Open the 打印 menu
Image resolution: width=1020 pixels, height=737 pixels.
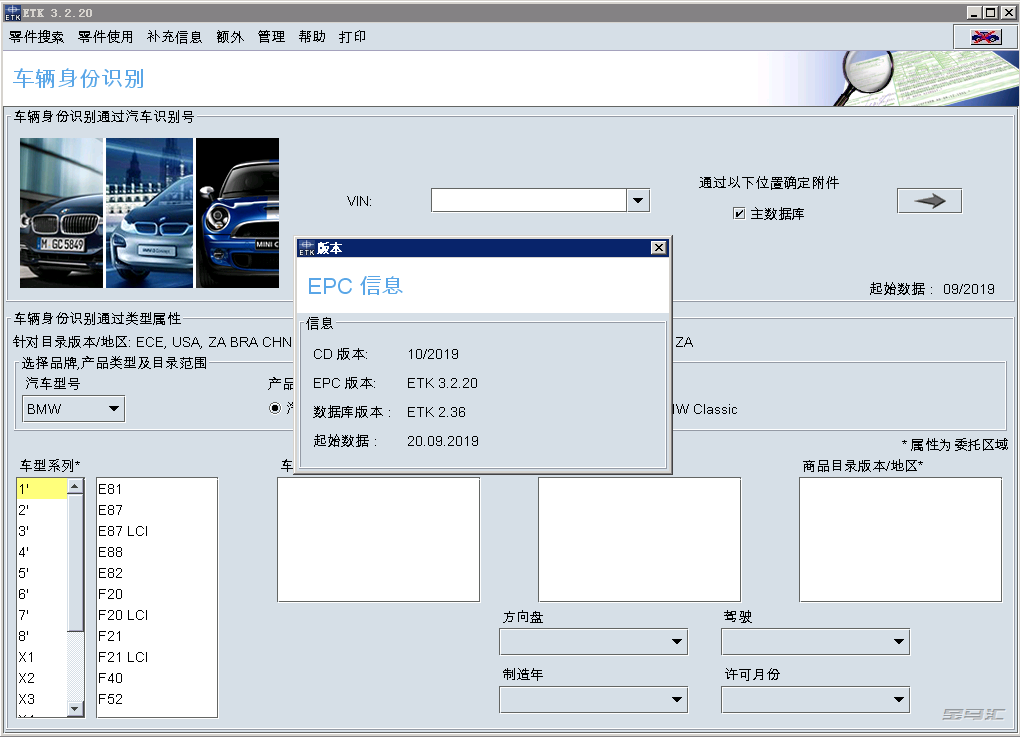point(353,37)
